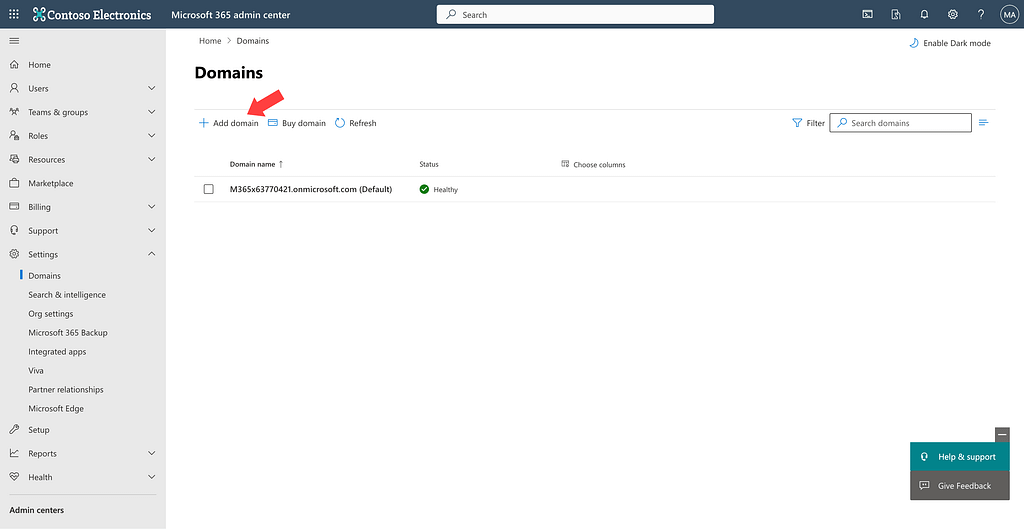Open the notifications bell icon

click(x=924, y=15)
